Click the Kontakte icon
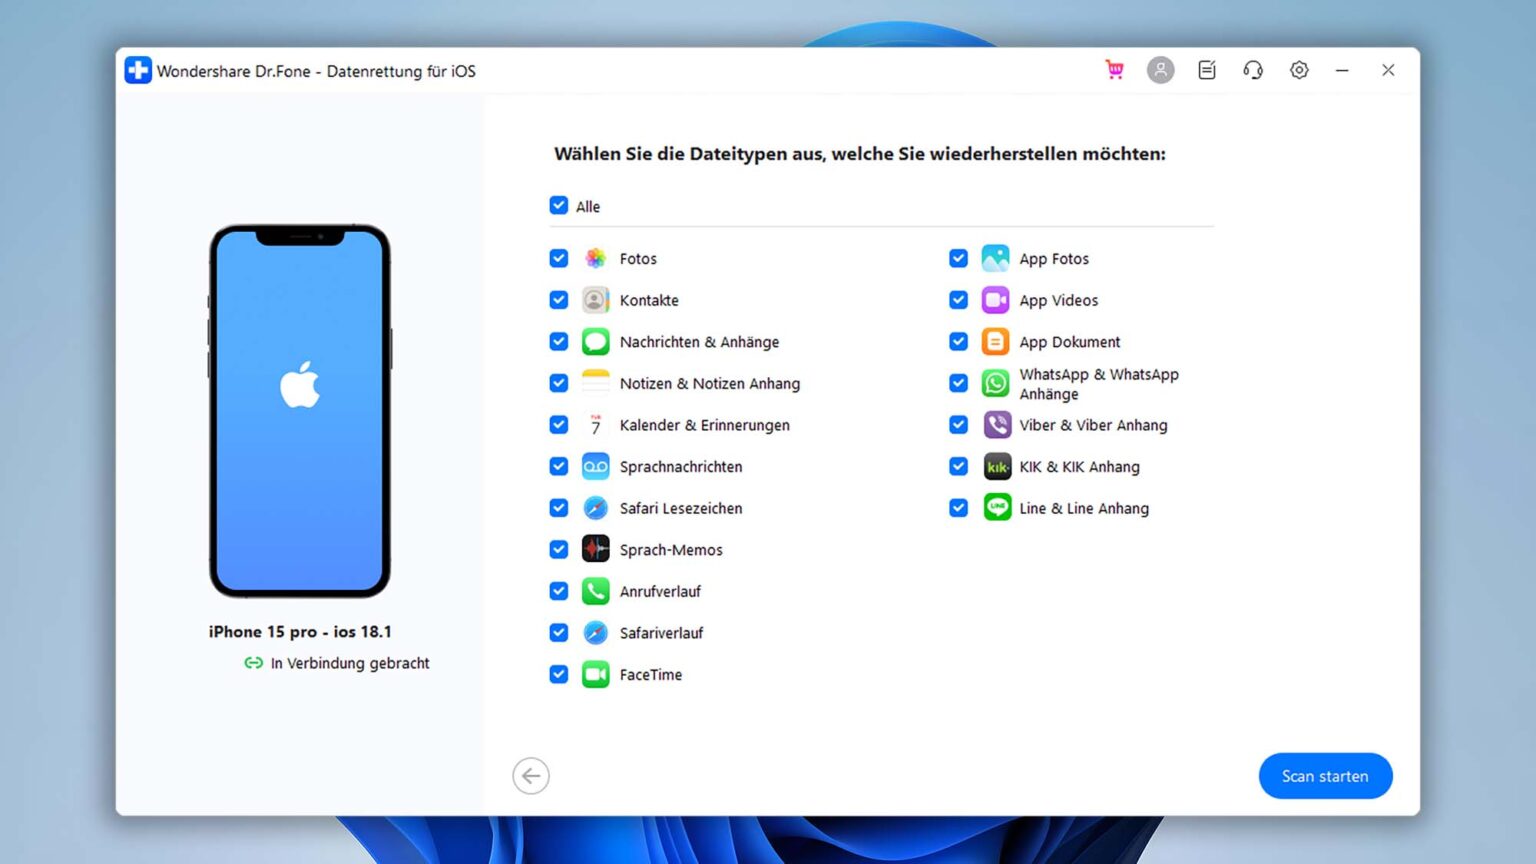 [595, 300]
